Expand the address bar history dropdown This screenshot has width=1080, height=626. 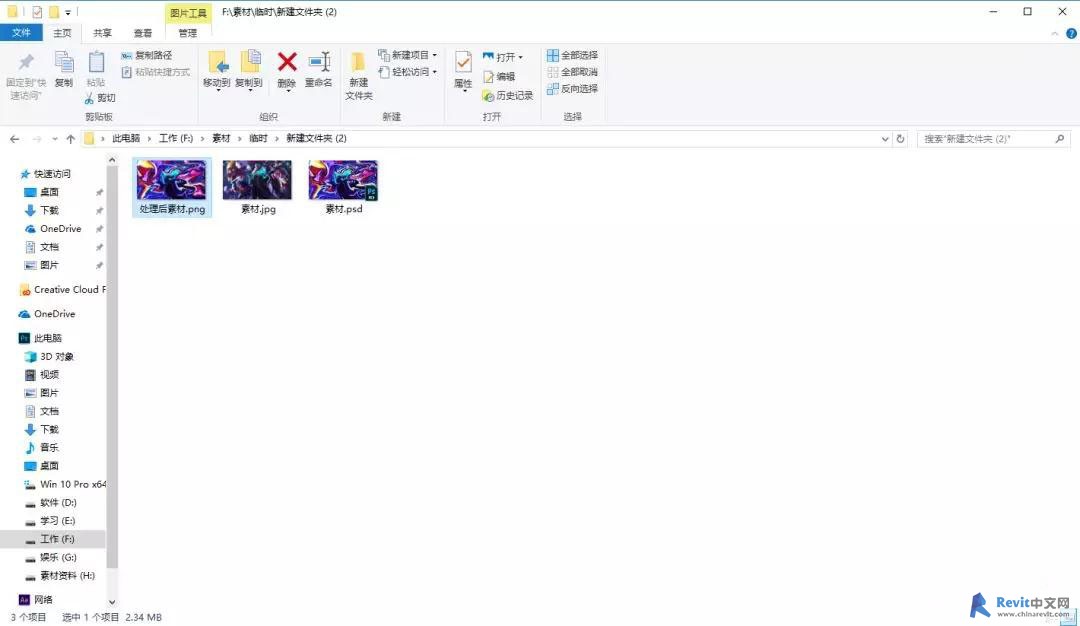885,138
